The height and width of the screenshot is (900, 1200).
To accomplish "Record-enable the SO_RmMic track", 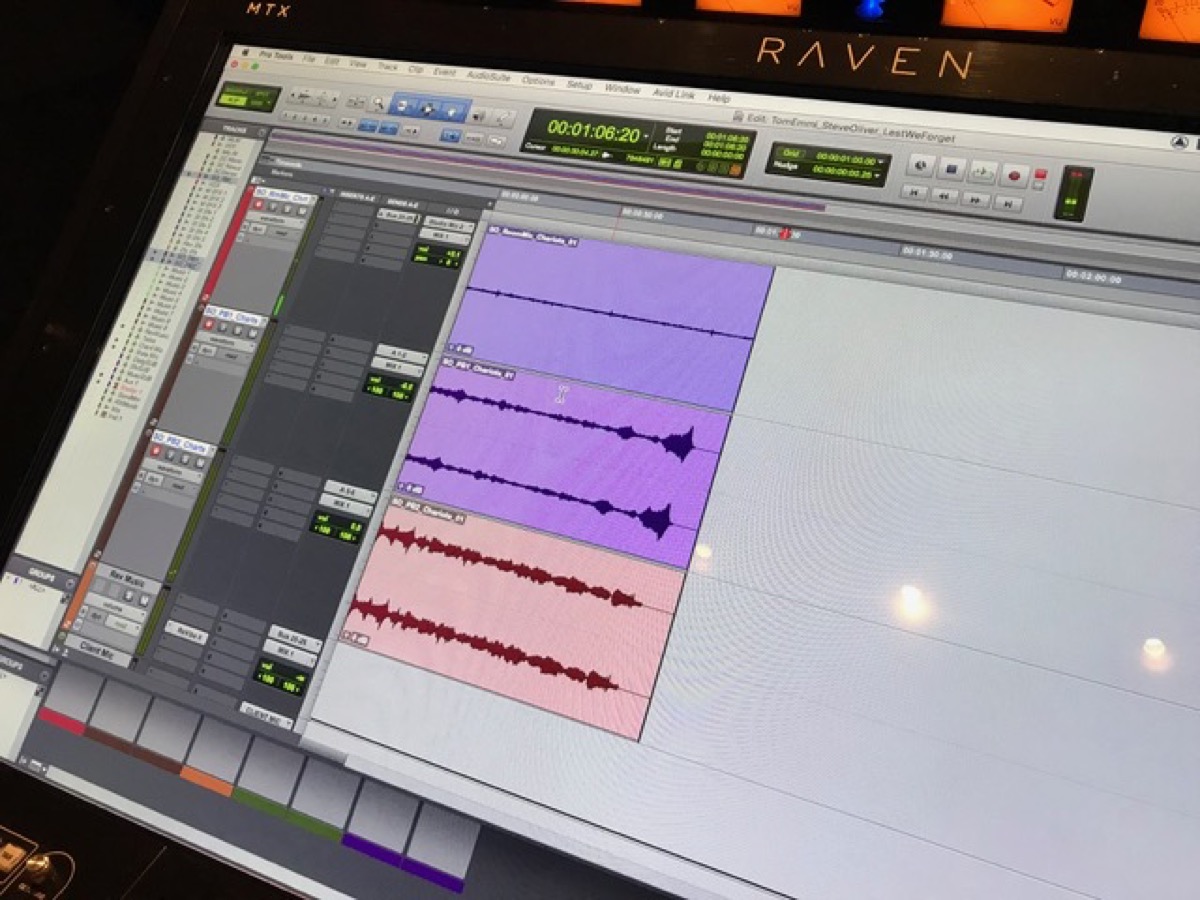I will click(x=260, y=204).
